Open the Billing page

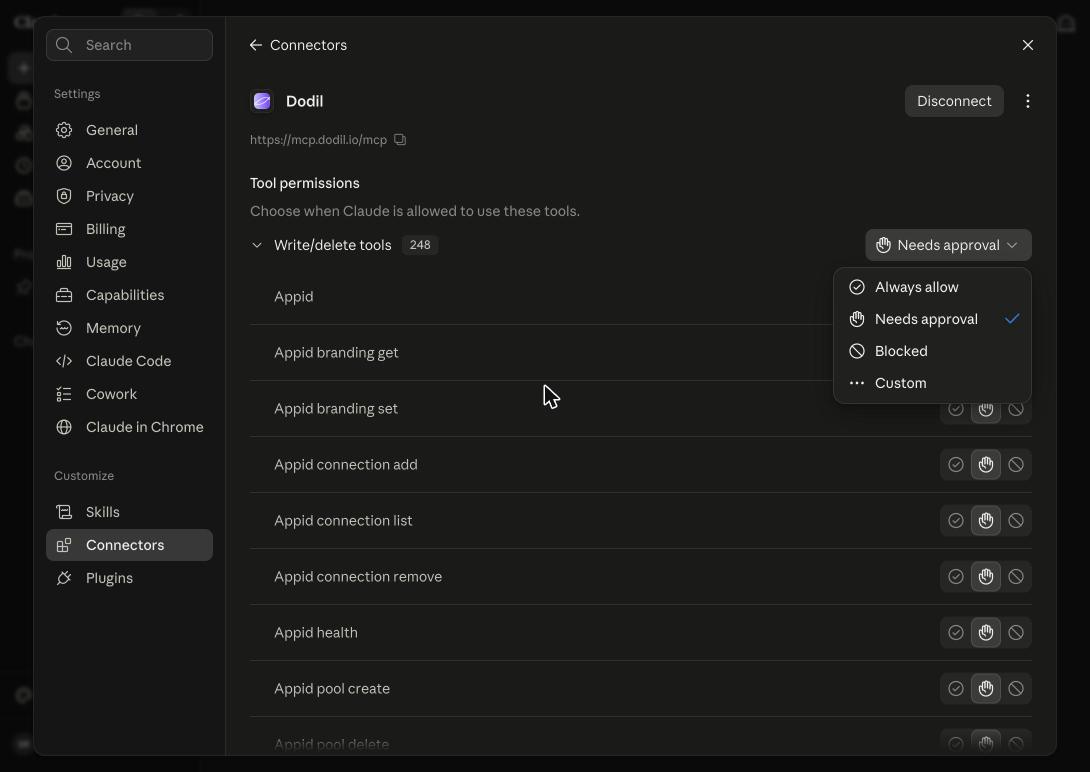click(x=129, y=229)
